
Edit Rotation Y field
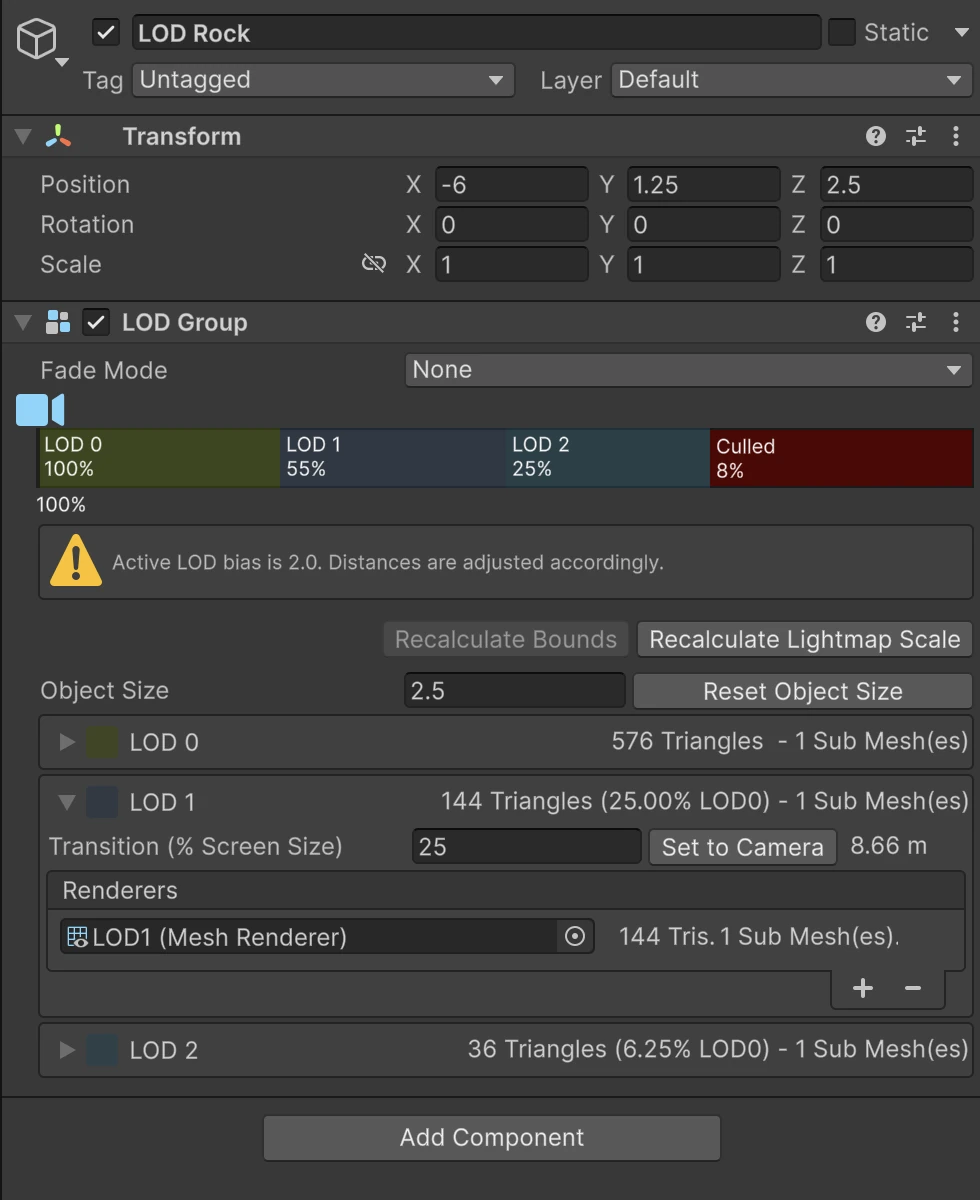click(703, 225)
